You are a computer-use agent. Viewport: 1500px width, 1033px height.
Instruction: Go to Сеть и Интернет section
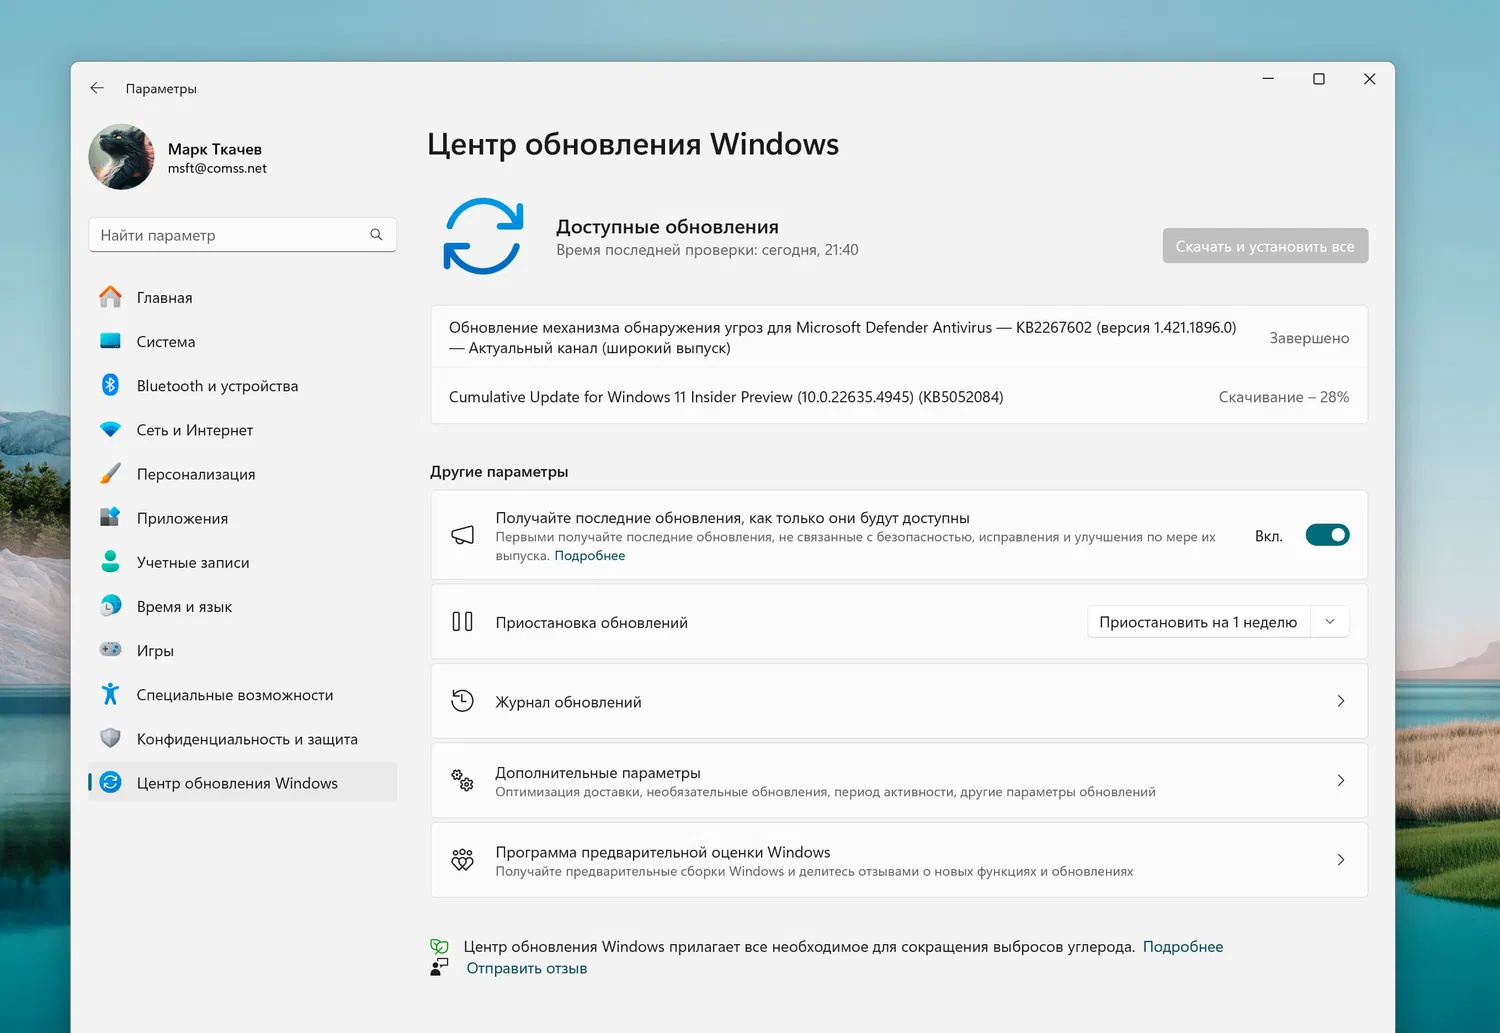[195, 430]
